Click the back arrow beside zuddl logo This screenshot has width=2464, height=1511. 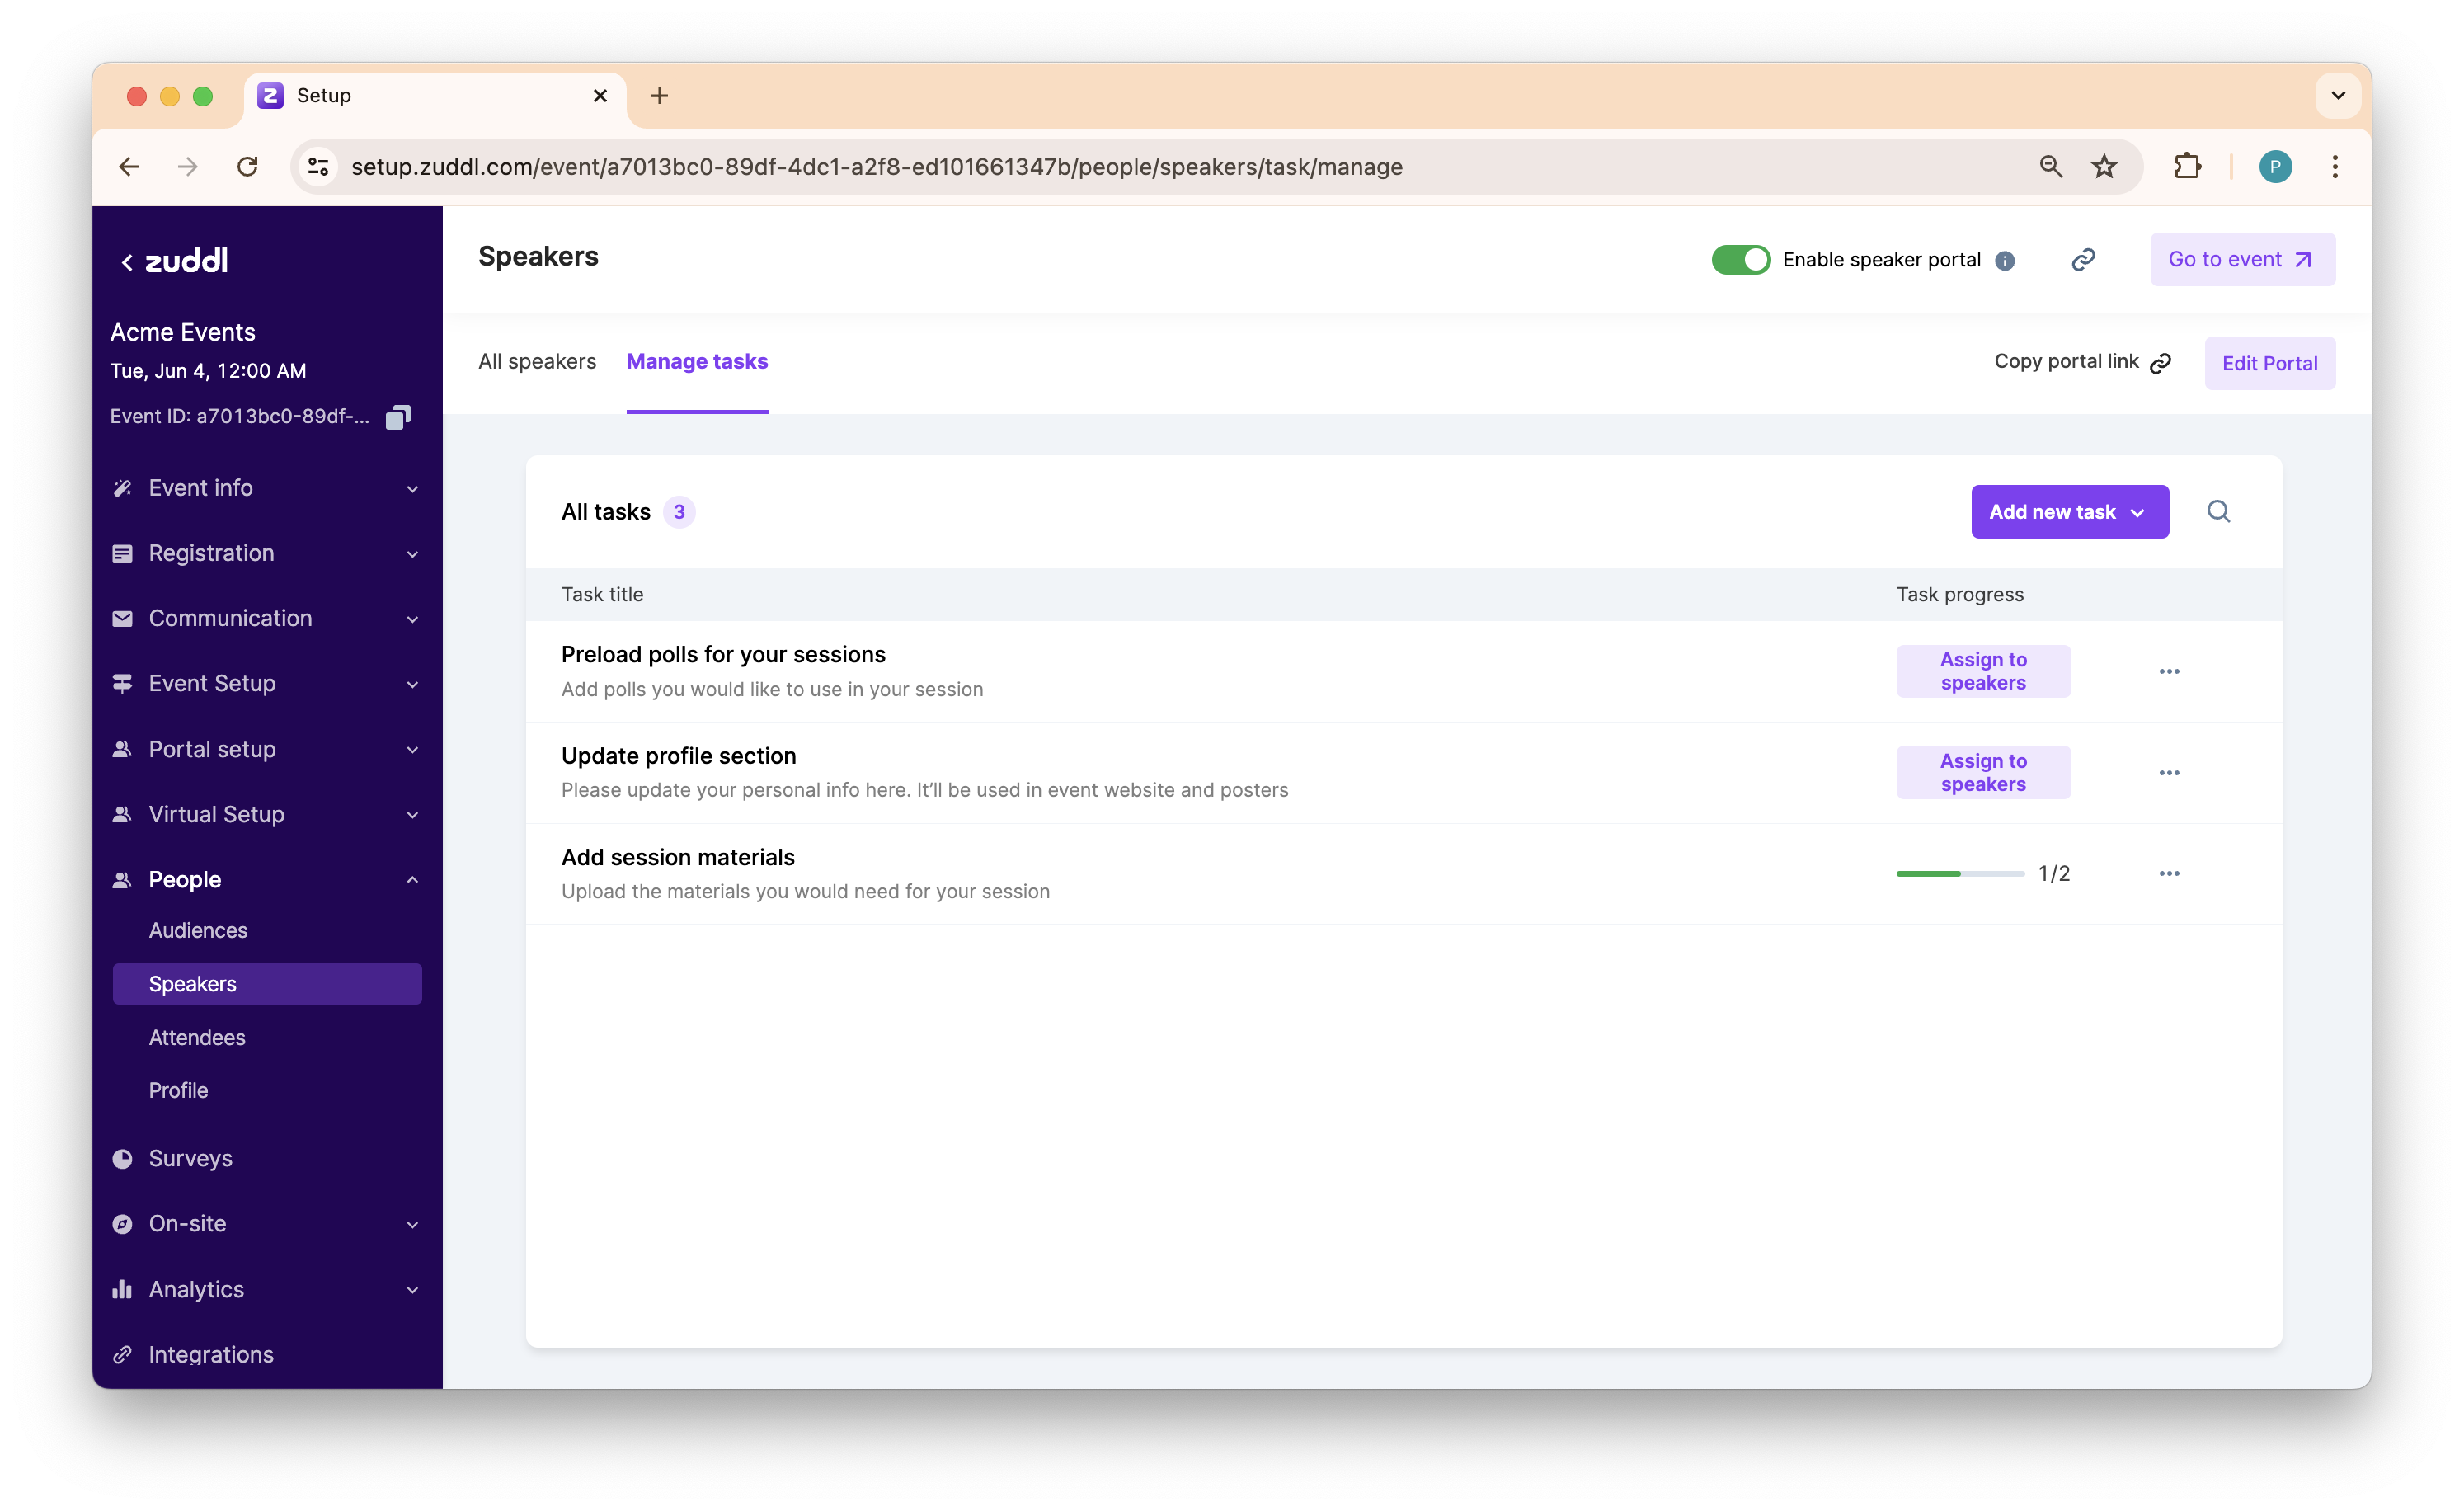127,262
